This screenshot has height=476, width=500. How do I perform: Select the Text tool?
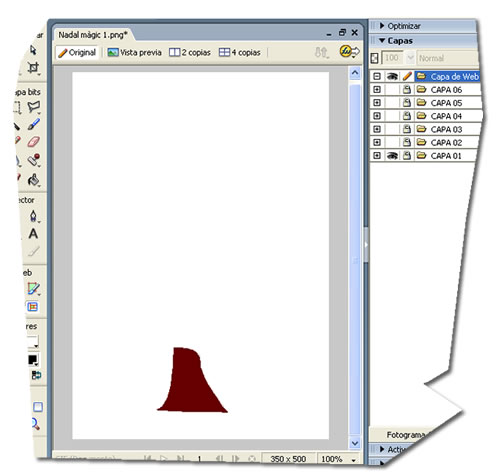tap(33, 234)
